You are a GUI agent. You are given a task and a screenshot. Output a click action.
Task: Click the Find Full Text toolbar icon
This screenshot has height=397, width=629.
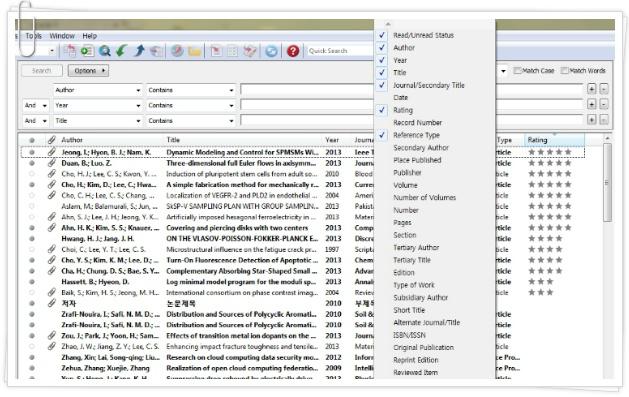click(156, 51)
